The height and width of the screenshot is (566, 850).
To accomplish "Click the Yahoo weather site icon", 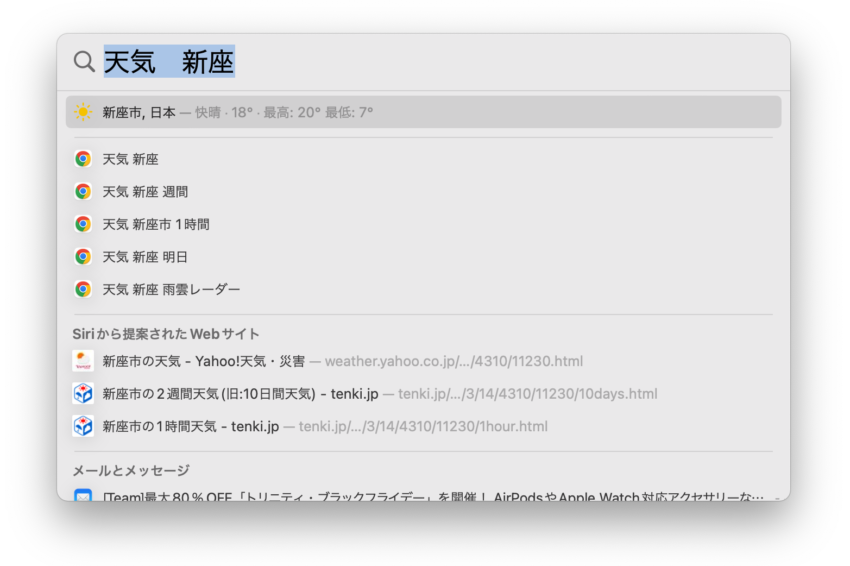I will 83,361.
